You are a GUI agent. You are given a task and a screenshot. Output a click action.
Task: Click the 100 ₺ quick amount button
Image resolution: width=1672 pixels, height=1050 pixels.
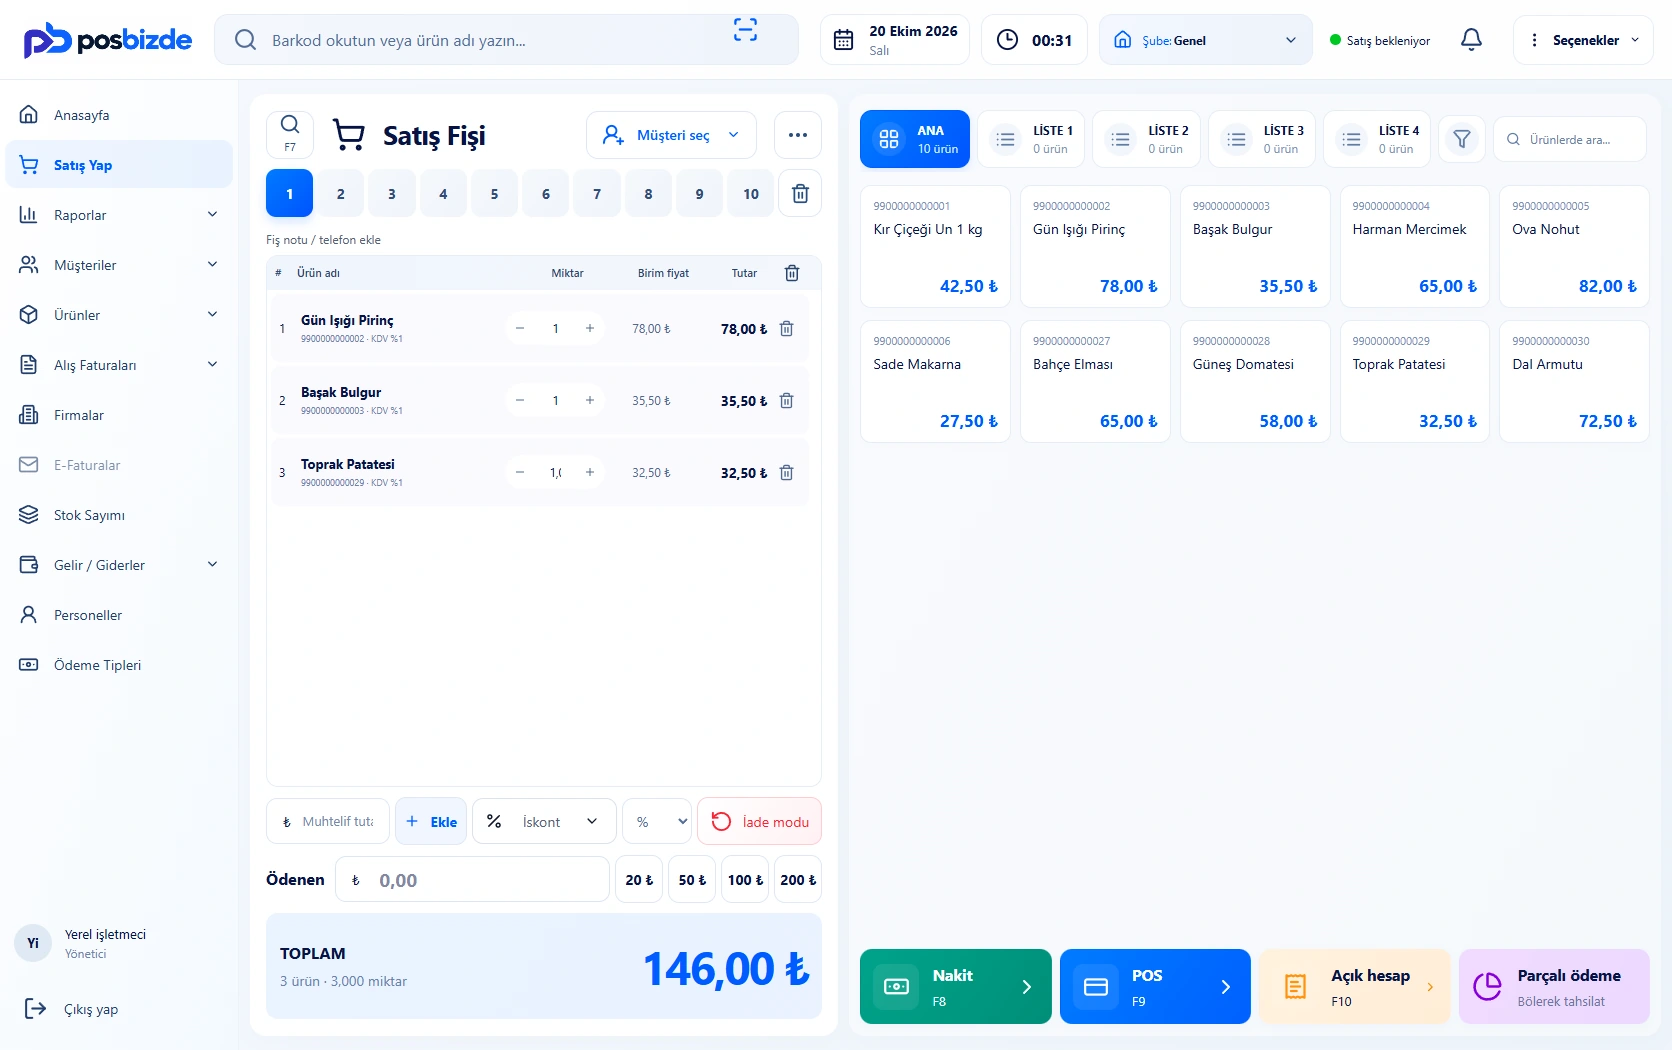[x=745, y=879]
